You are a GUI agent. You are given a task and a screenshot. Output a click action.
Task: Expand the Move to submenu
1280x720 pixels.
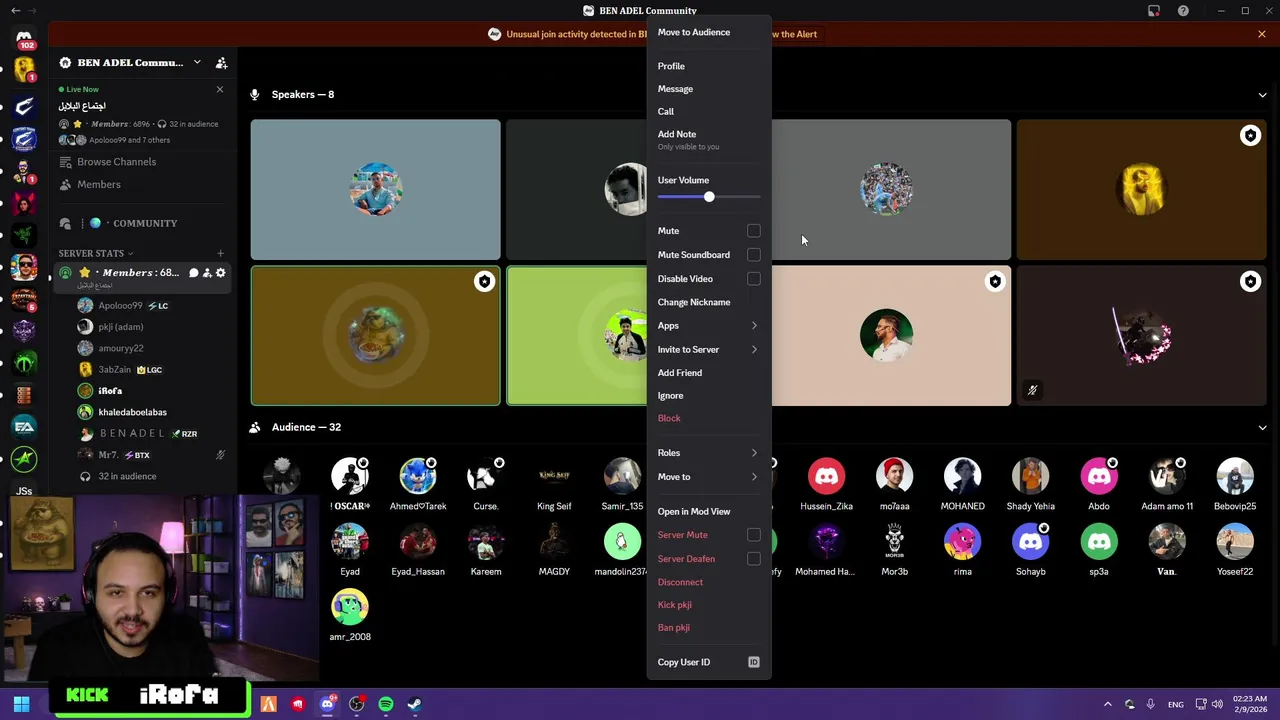pos(709,477)
